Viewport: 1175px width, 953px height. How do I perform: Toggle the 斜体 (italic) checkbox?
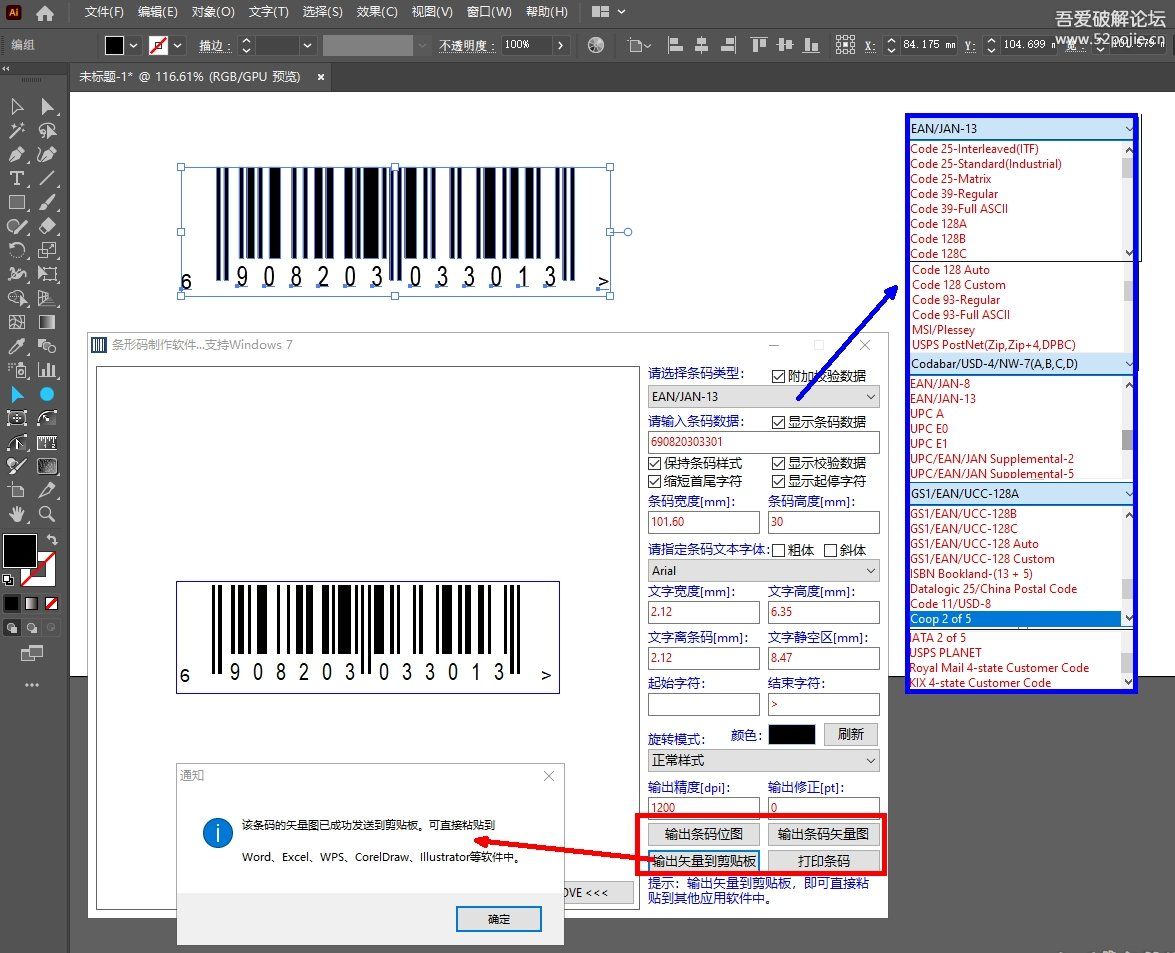(x=830, y=550)
